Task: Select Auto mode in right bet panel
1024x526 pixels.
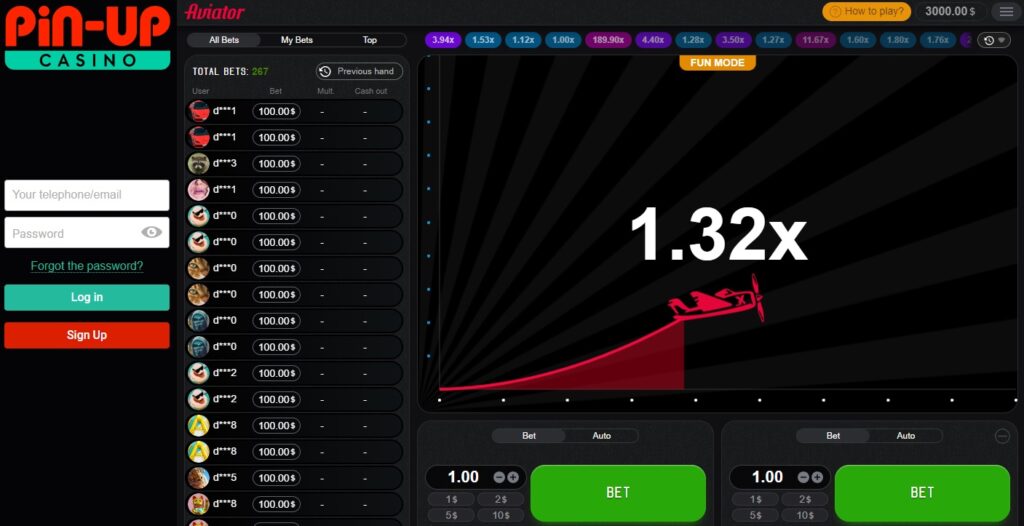Action: (x=906, y=436)
